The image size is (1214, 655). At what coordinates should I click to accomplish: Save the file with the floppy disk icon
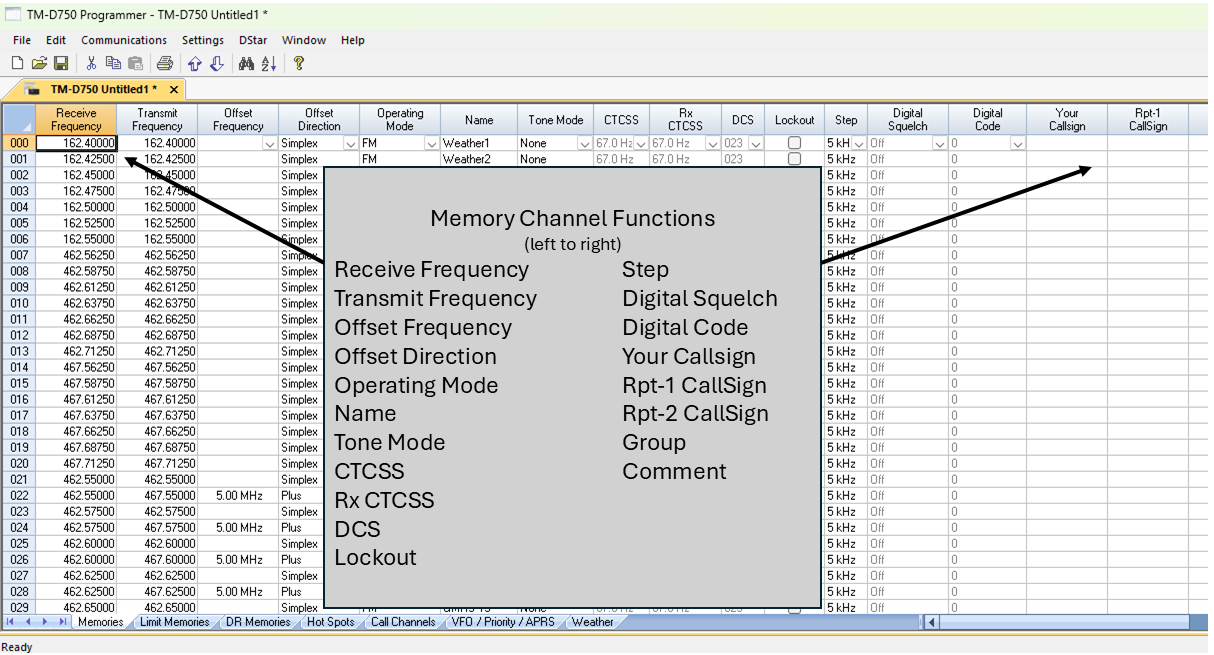click(61, 64)
